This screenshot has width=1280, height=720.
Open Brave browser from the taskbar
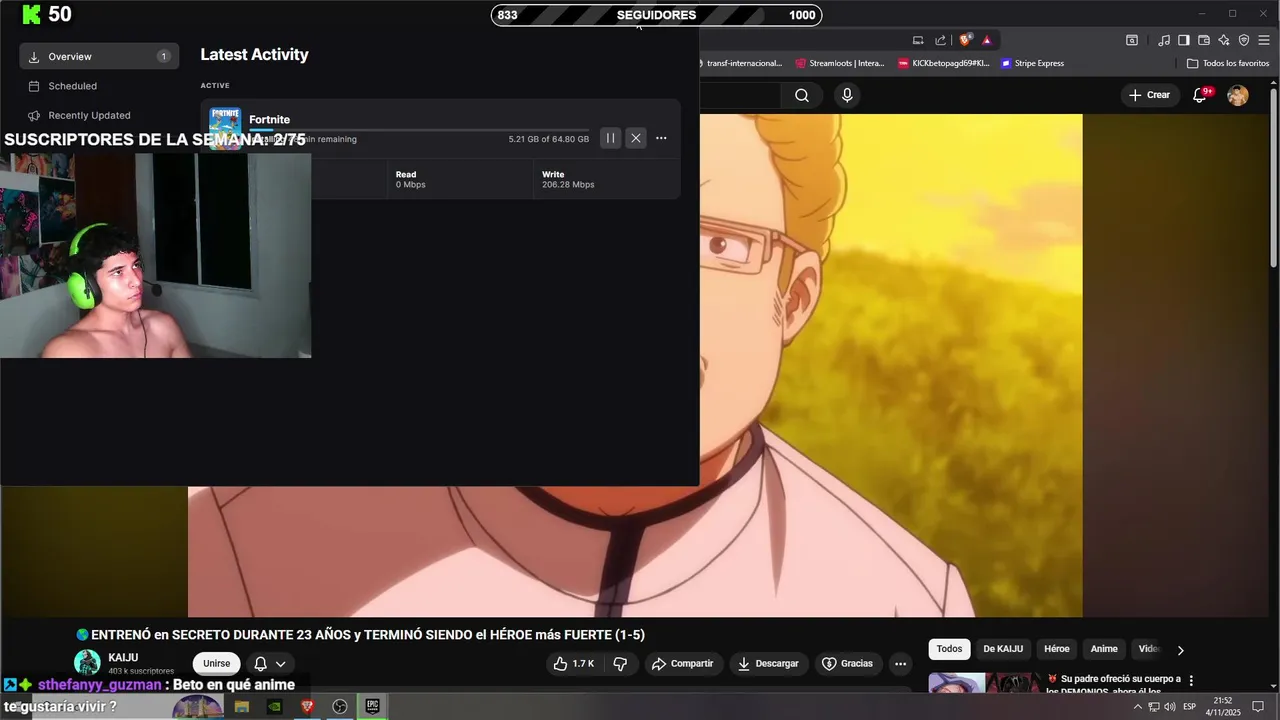pyautogui.click(x=307, y=707)
